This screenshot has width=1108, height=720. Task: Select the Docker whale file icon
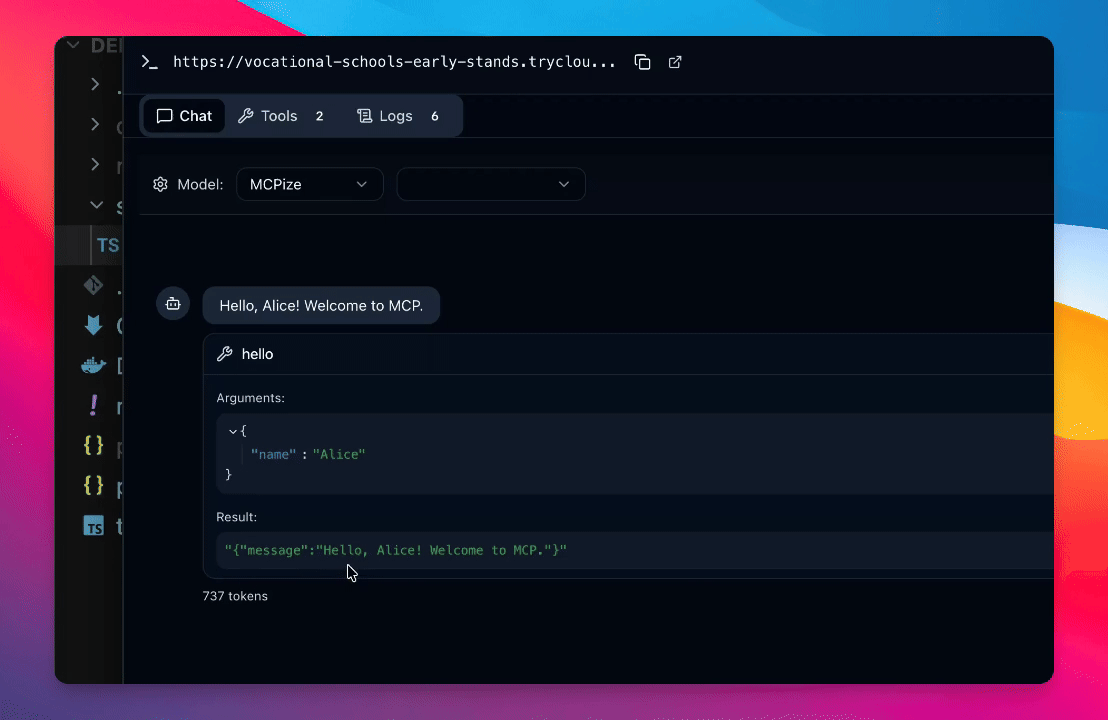93,365
